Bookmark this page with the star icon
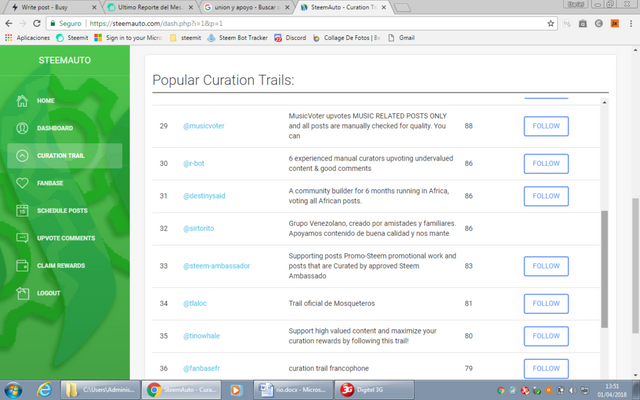640x400 pixels. pyautogui.click(x=551, y=23)
